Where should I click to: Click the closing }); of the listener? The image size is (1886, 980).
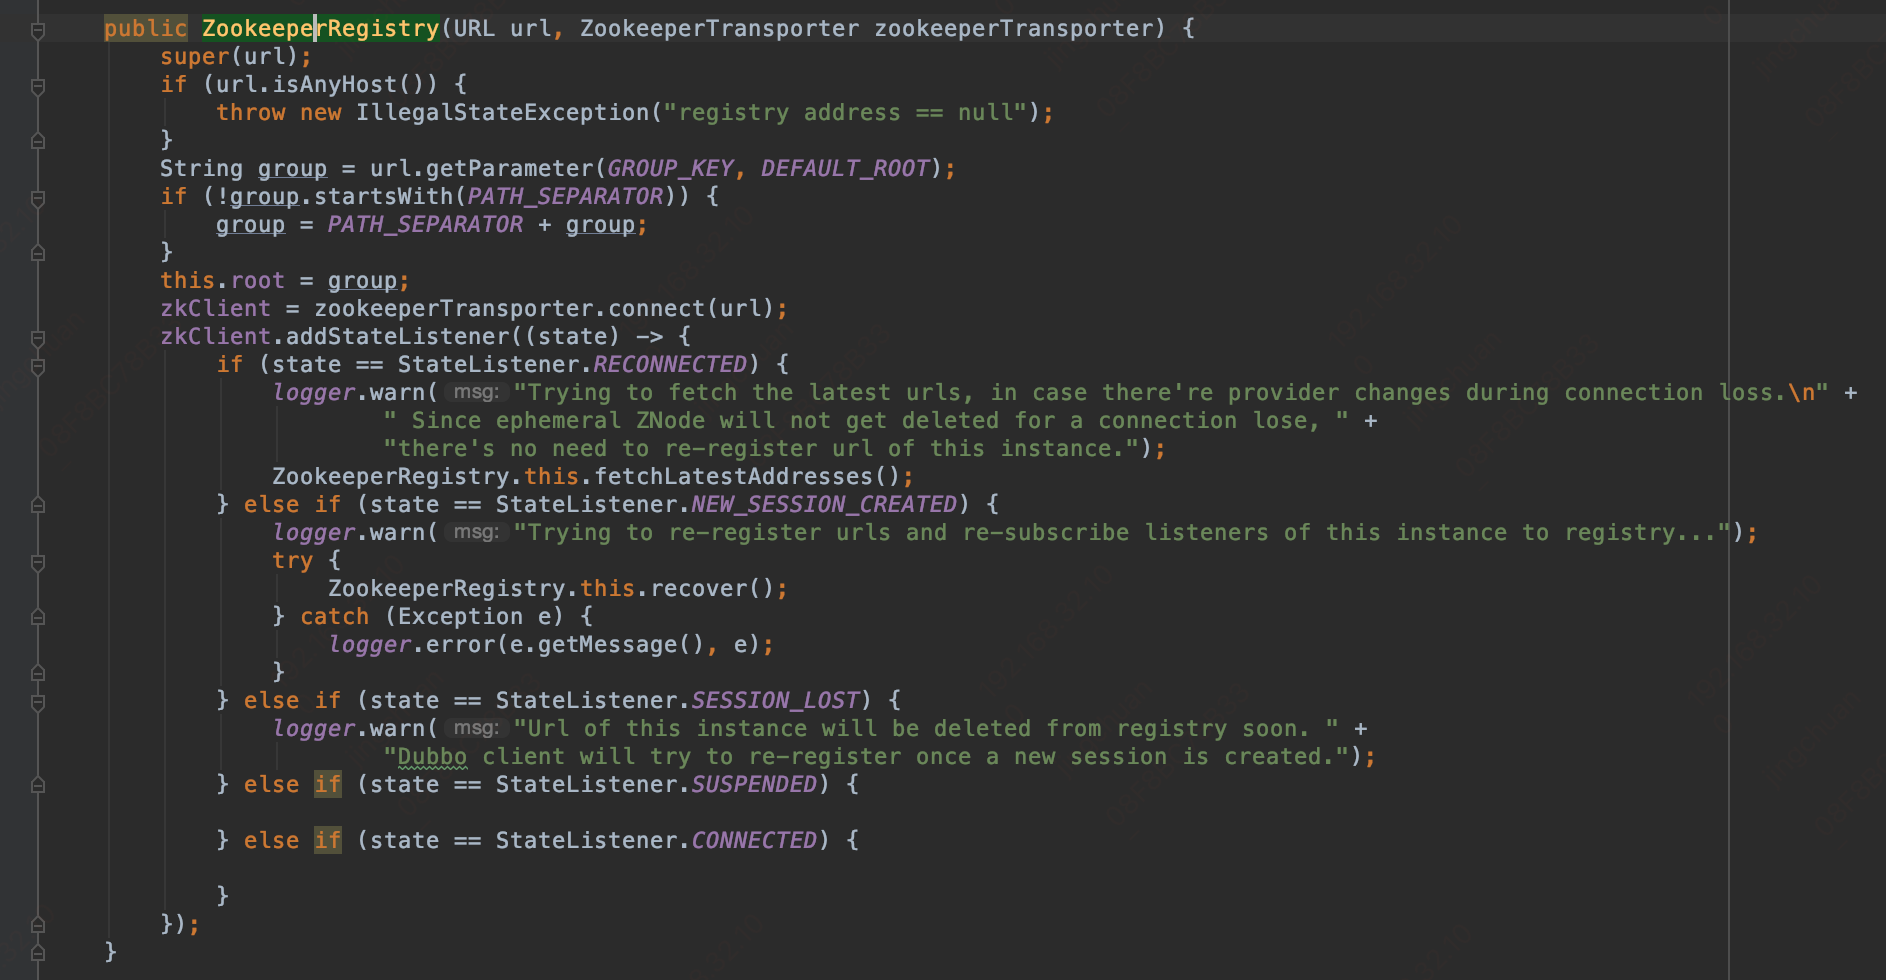[180, 925]
